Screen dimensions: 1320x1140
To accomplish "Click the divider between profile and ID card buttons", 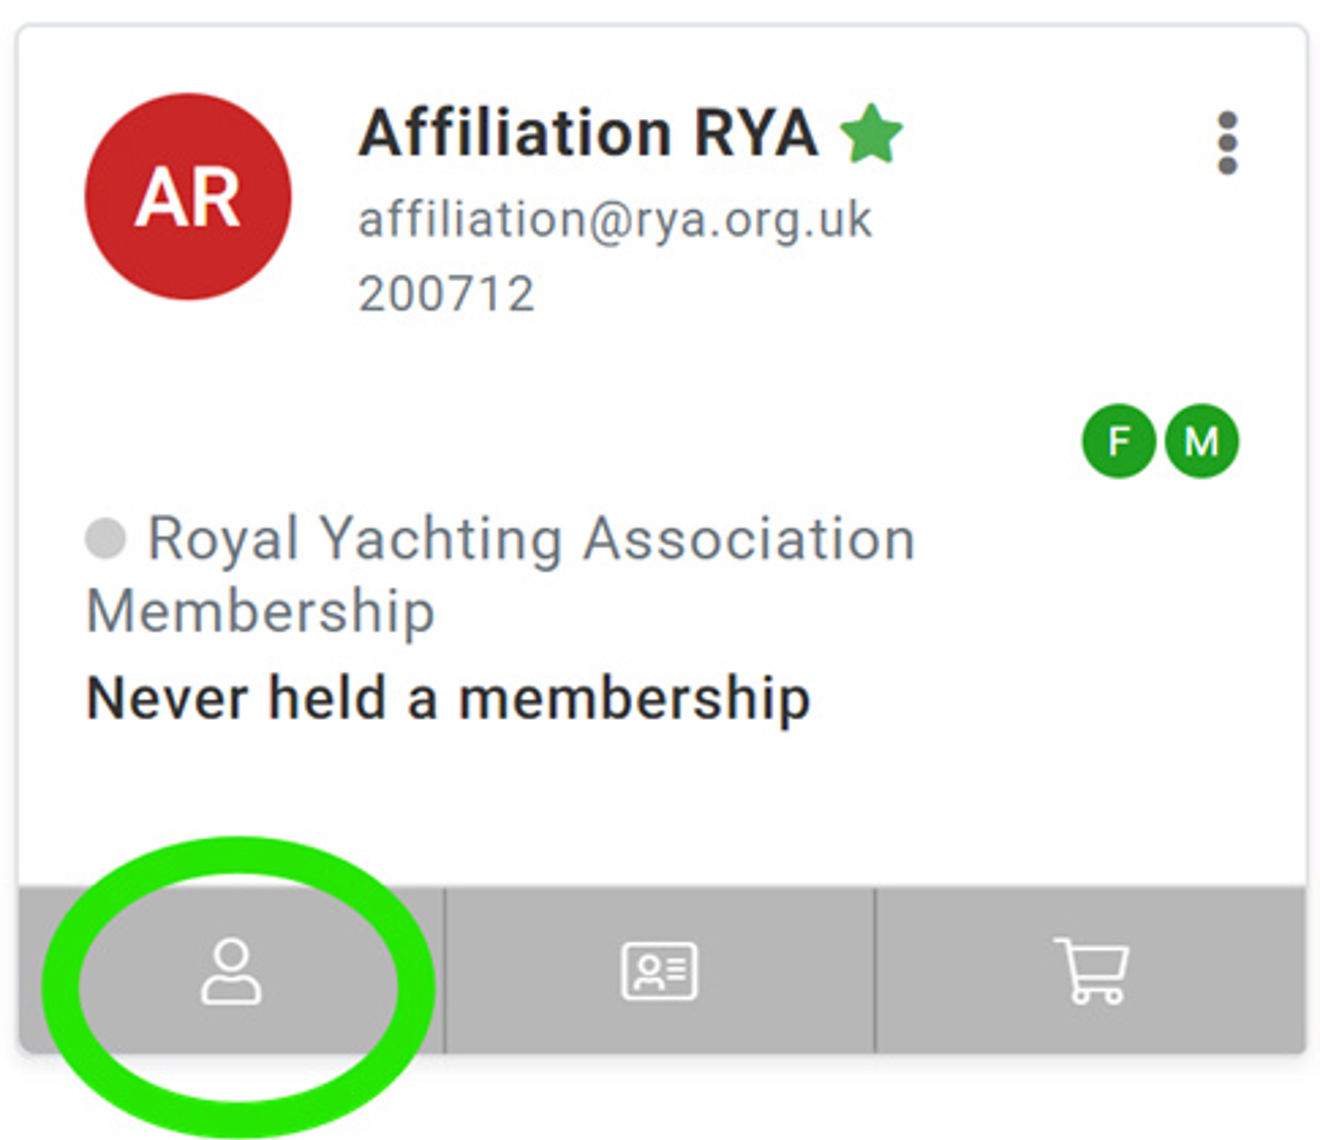I will [x=445, y=970].
